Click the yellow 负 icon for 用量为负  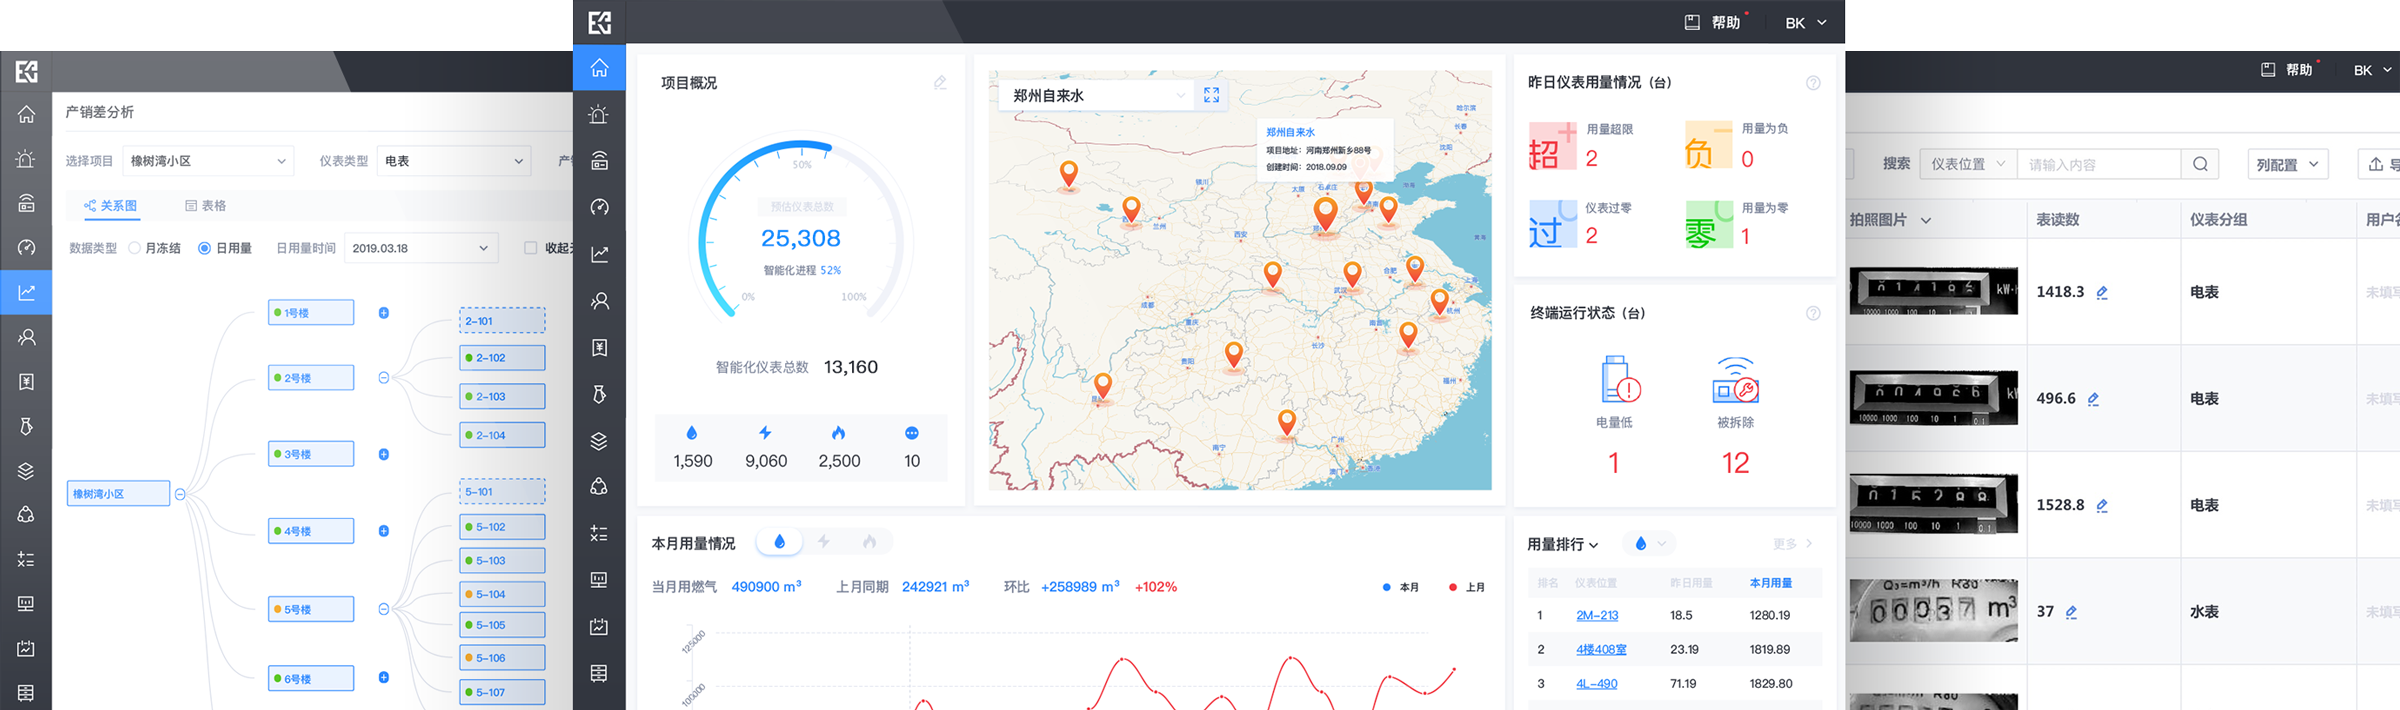(1709, 146)
